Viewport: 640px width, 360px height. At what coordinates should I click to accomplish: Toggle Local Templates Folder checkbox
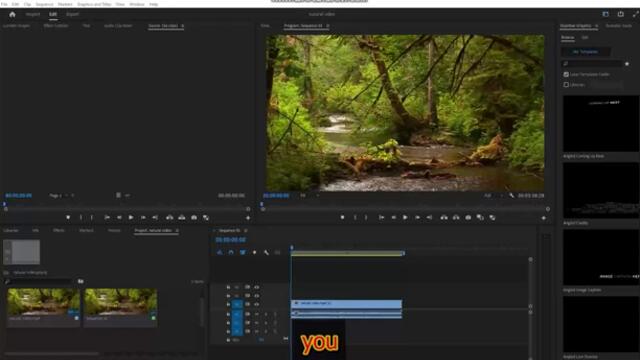[566, 74]
